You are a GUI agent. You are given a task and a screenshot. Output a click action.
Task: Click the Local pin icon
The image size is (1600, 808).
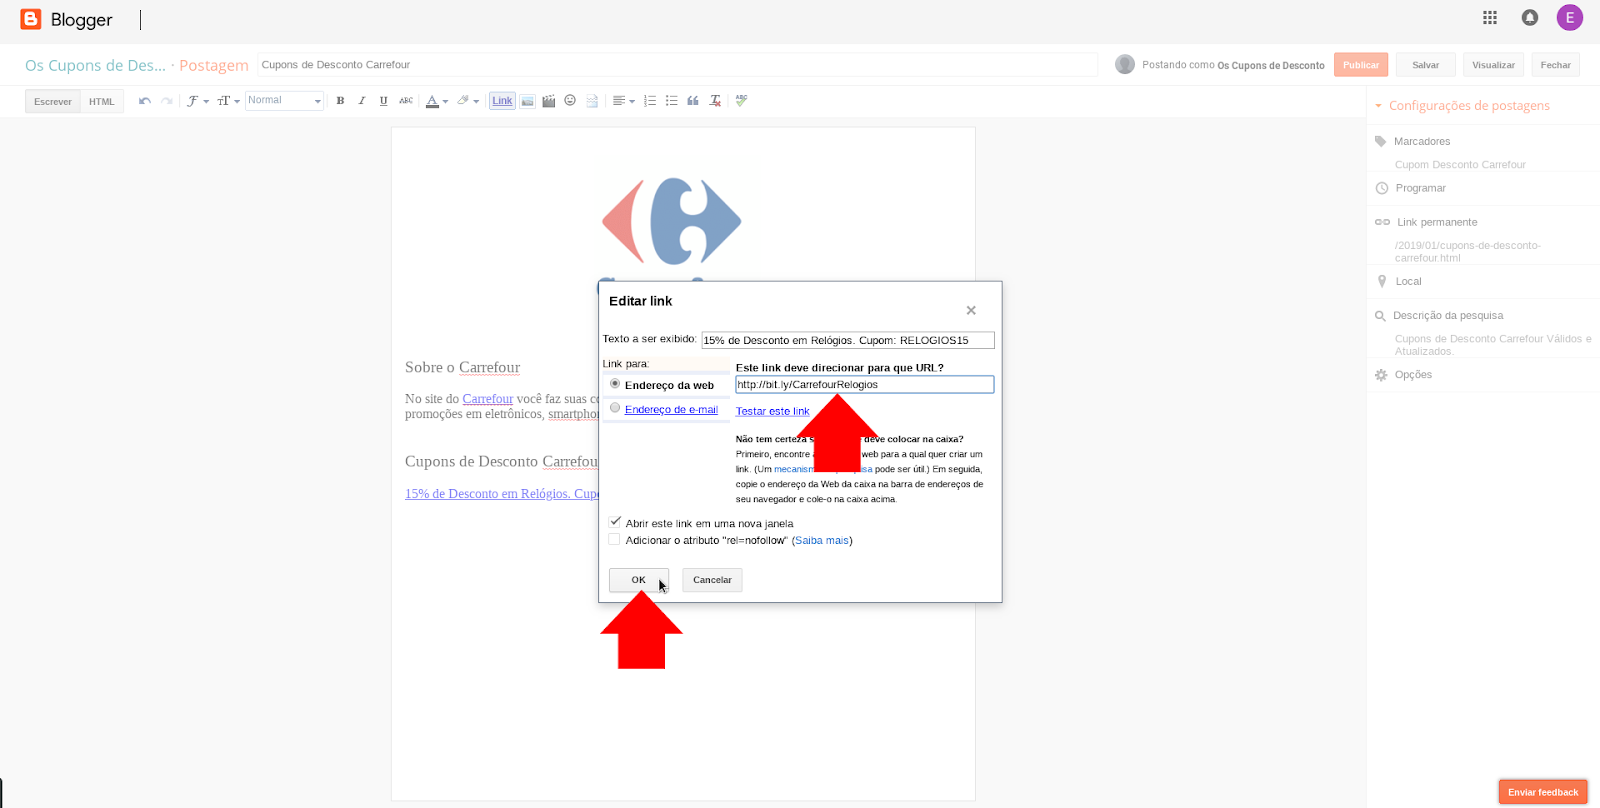pos(1382,281)
